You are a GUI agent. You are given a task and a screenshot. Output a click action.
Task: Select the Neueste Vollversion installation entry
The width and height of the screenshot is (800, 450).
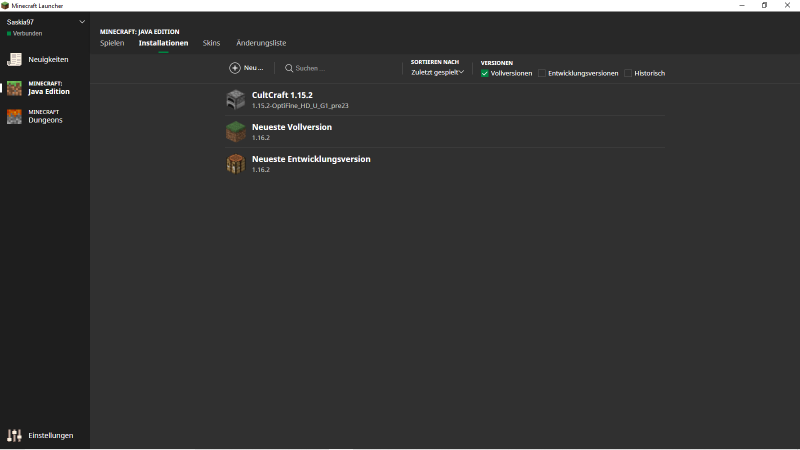(x=292, y=128)
